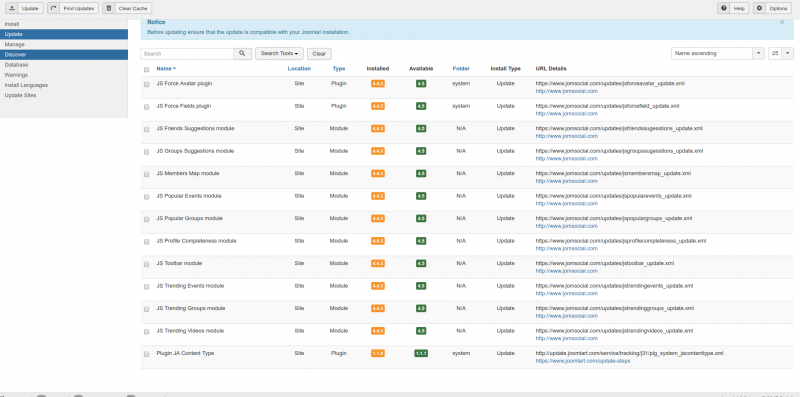Screen dimensions: 800x397
Task: Check the JS Force Avatar plugin checkbox
Action: [146, 84]
